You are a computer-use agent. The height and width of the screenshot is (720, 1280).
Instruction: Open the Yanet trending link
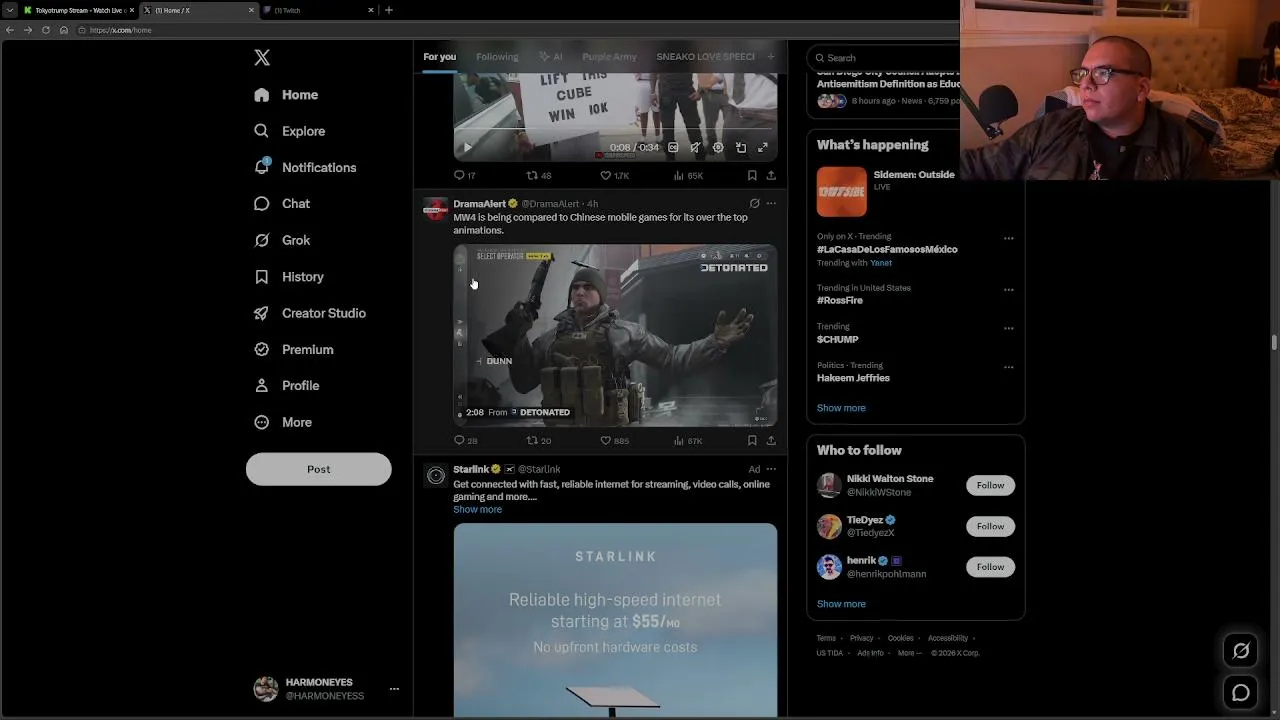881,263
